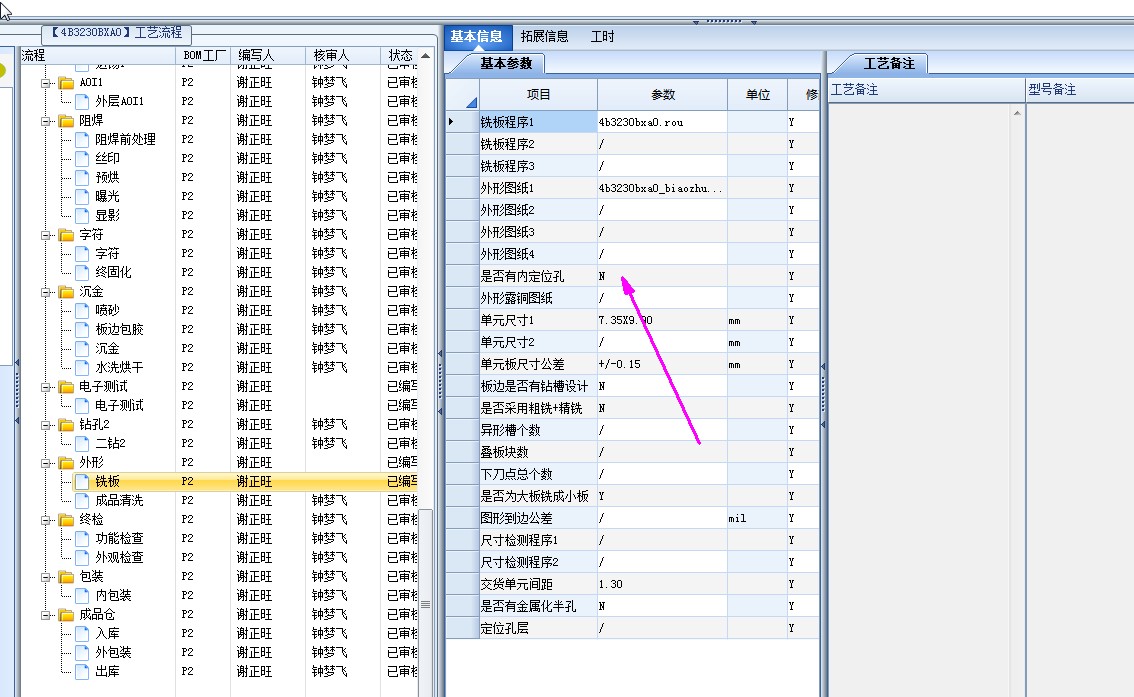Click the 内包装 document icon
Viewport: 1134px width, 697px height.
pos(82,596)
